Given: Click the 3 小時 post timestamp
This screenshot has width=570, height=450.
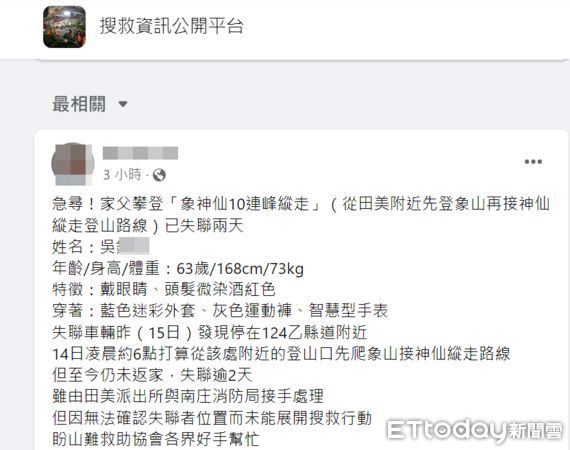Looking at the screenshot, I should [x=122, y=175].
